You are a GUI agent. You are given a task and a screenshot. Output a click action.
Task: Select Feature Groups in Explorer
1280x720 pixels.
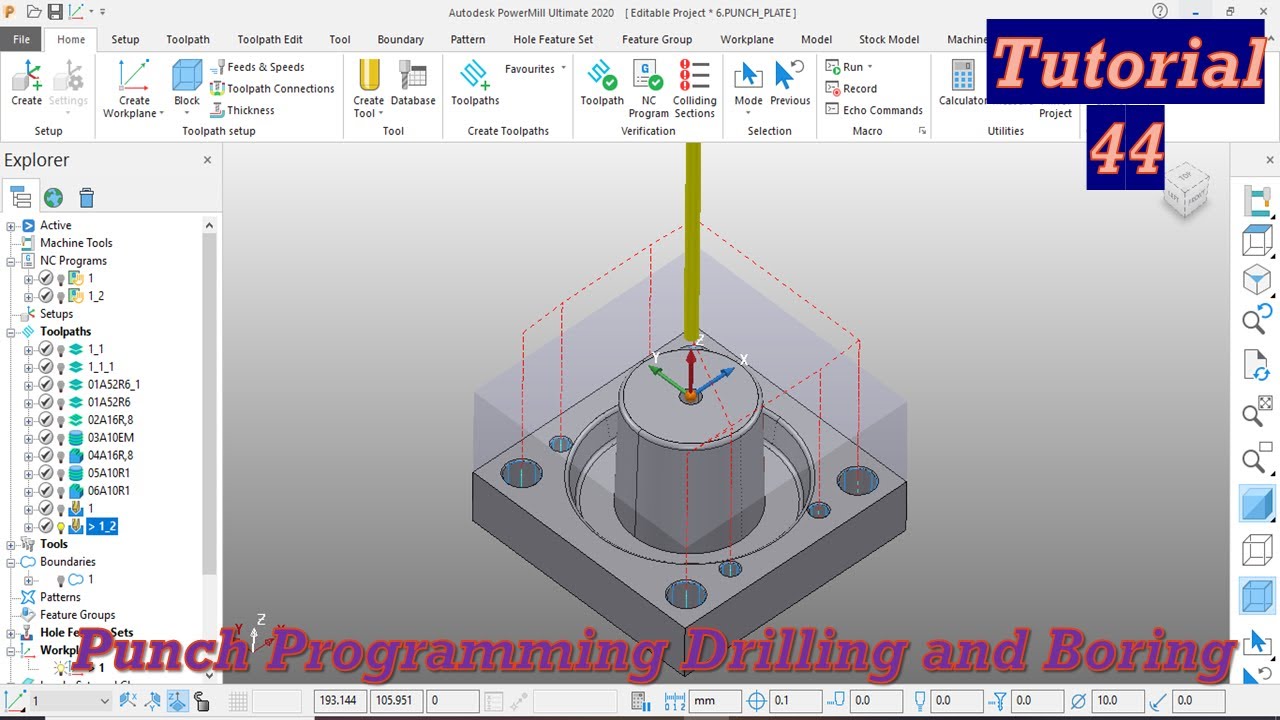pos(77,615)
